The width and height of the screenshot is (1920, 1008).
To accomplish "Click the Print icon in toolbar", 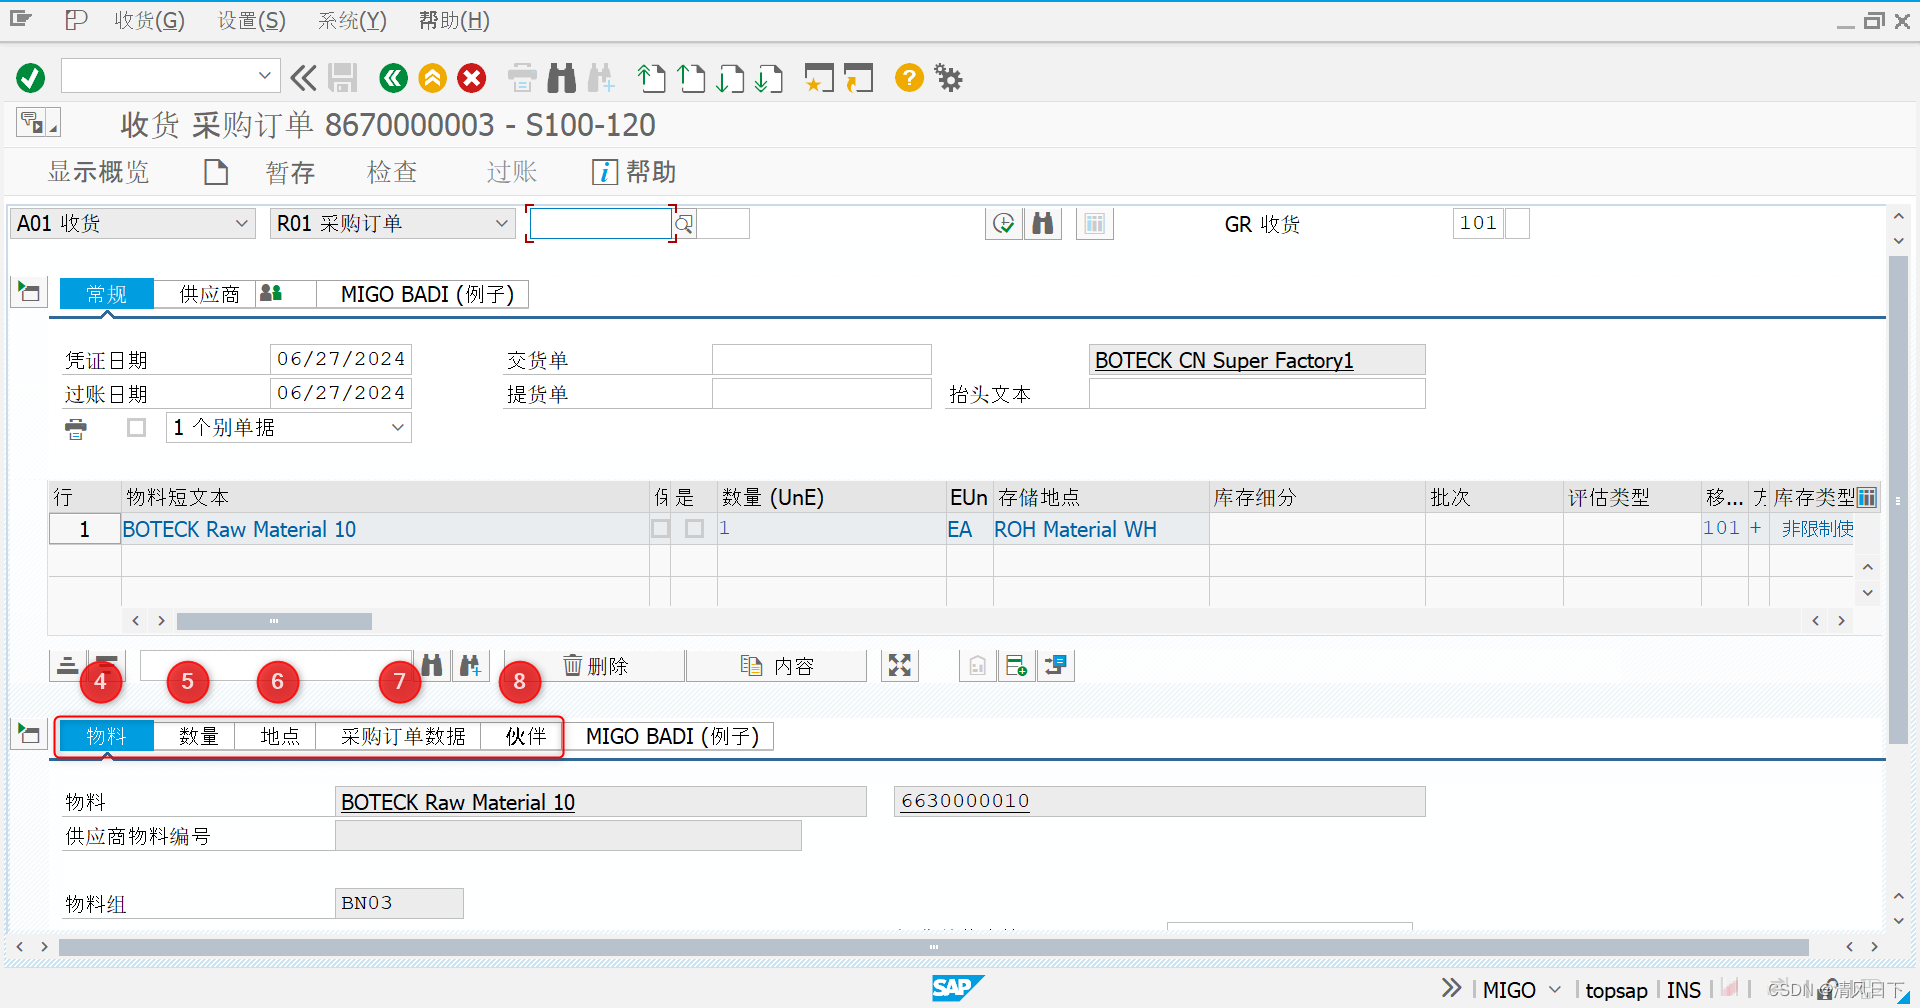I will click(x=522, y=78).
